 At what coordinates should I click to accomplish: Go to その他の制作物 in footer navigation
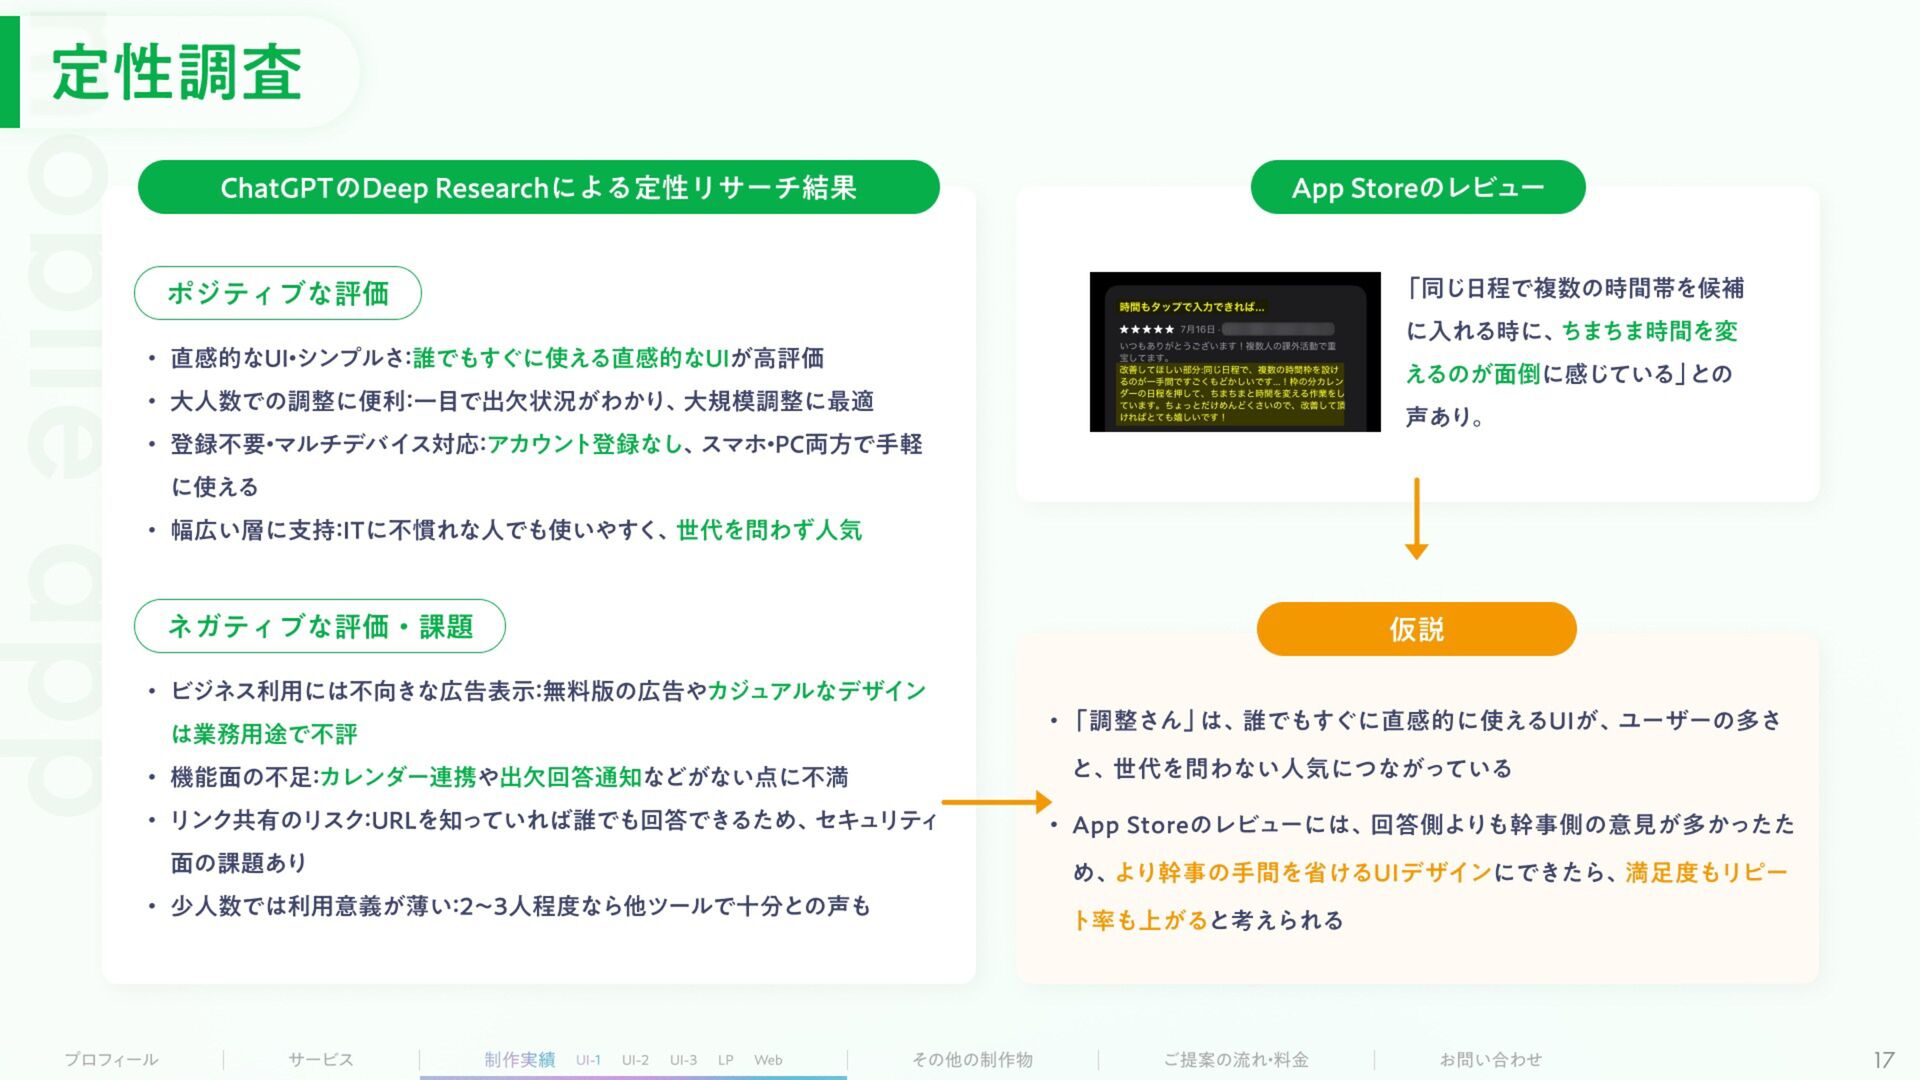point(972,1059)
